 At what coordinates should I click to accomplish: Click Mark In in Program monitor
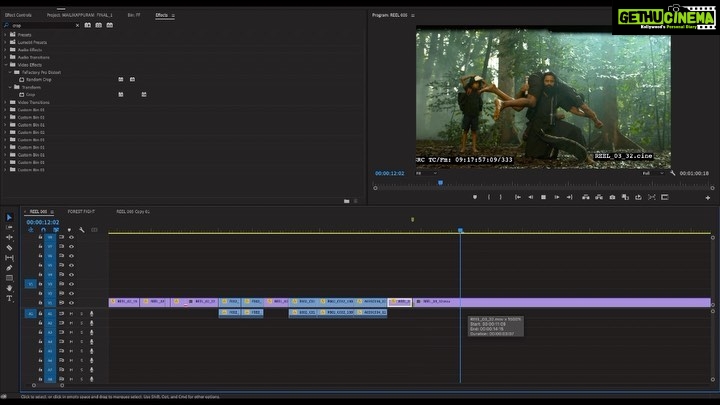[489, 197]
